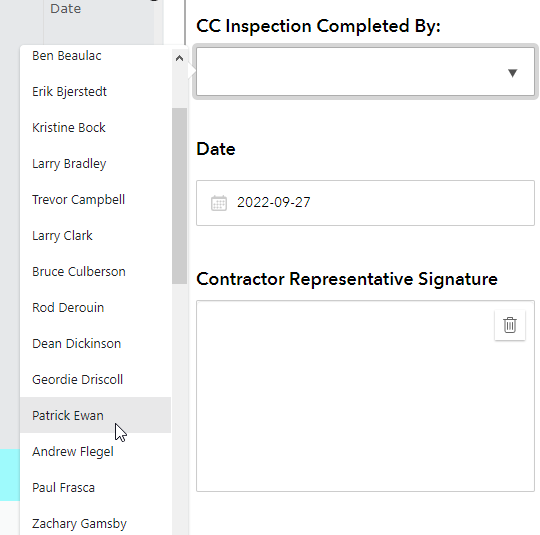The height and width of the screenshot is (535, 540).
Task: Select Andrew Flegel from the list
Action: [x=95, y=451]
